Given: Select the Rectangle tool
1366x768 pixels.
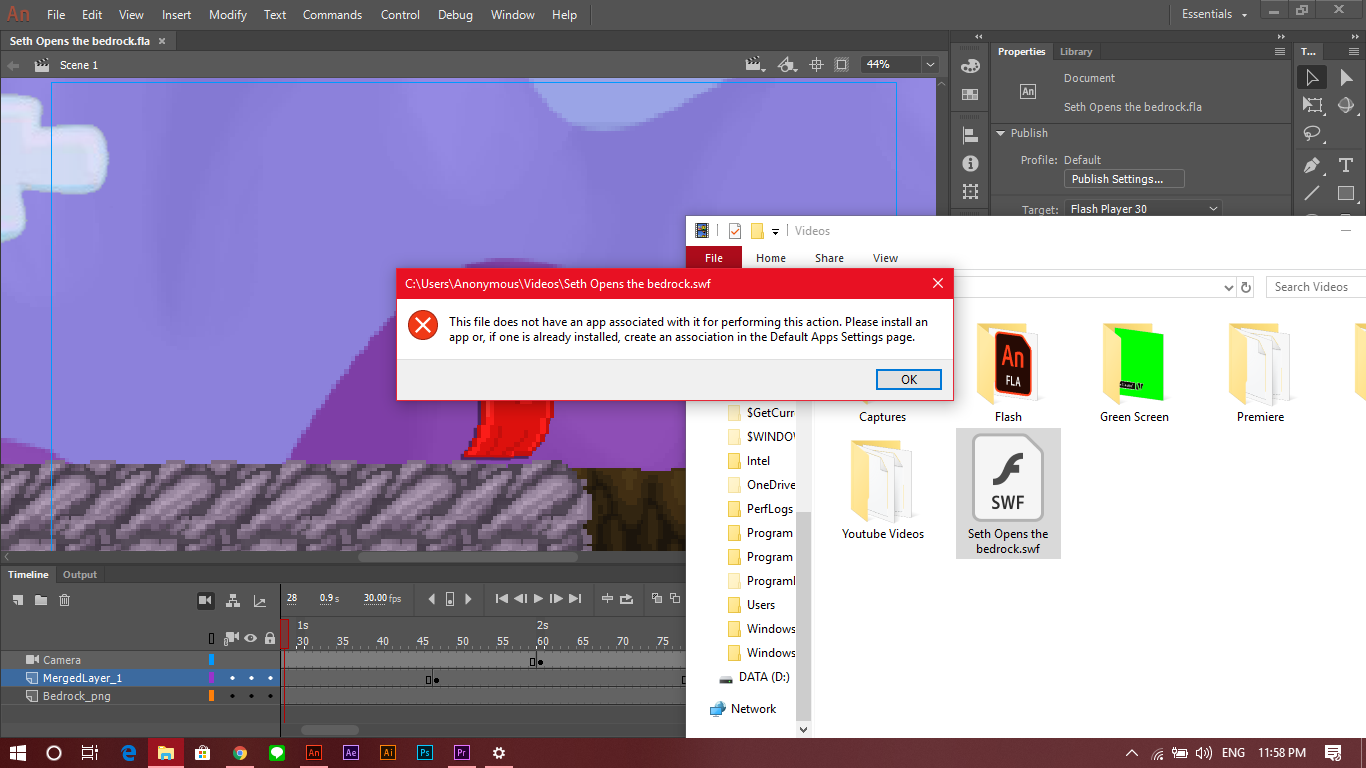Looking at the screenshot, I should click(x=1346, y=193).
